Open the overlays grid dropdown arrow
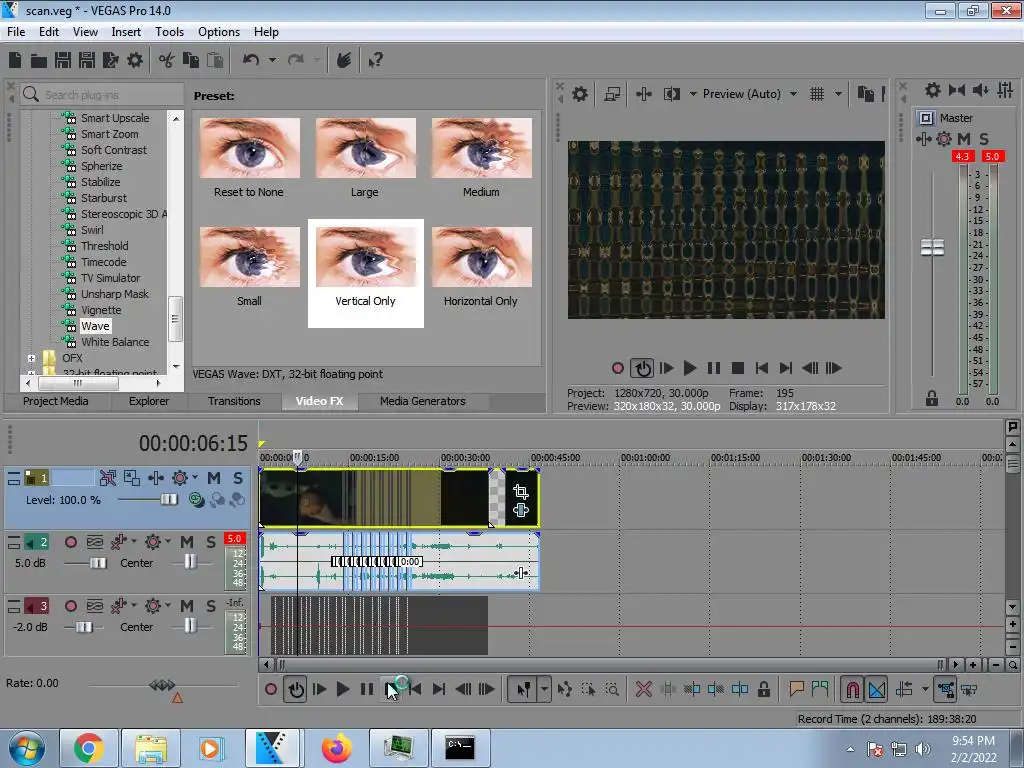 [x=838, y=94]
